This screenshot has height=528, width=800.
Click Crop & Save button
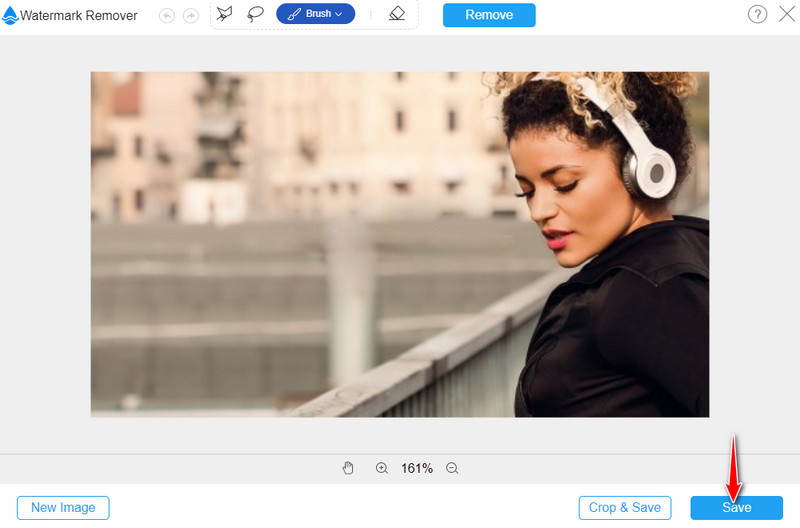pyautogui.click(x=624, y=507)
